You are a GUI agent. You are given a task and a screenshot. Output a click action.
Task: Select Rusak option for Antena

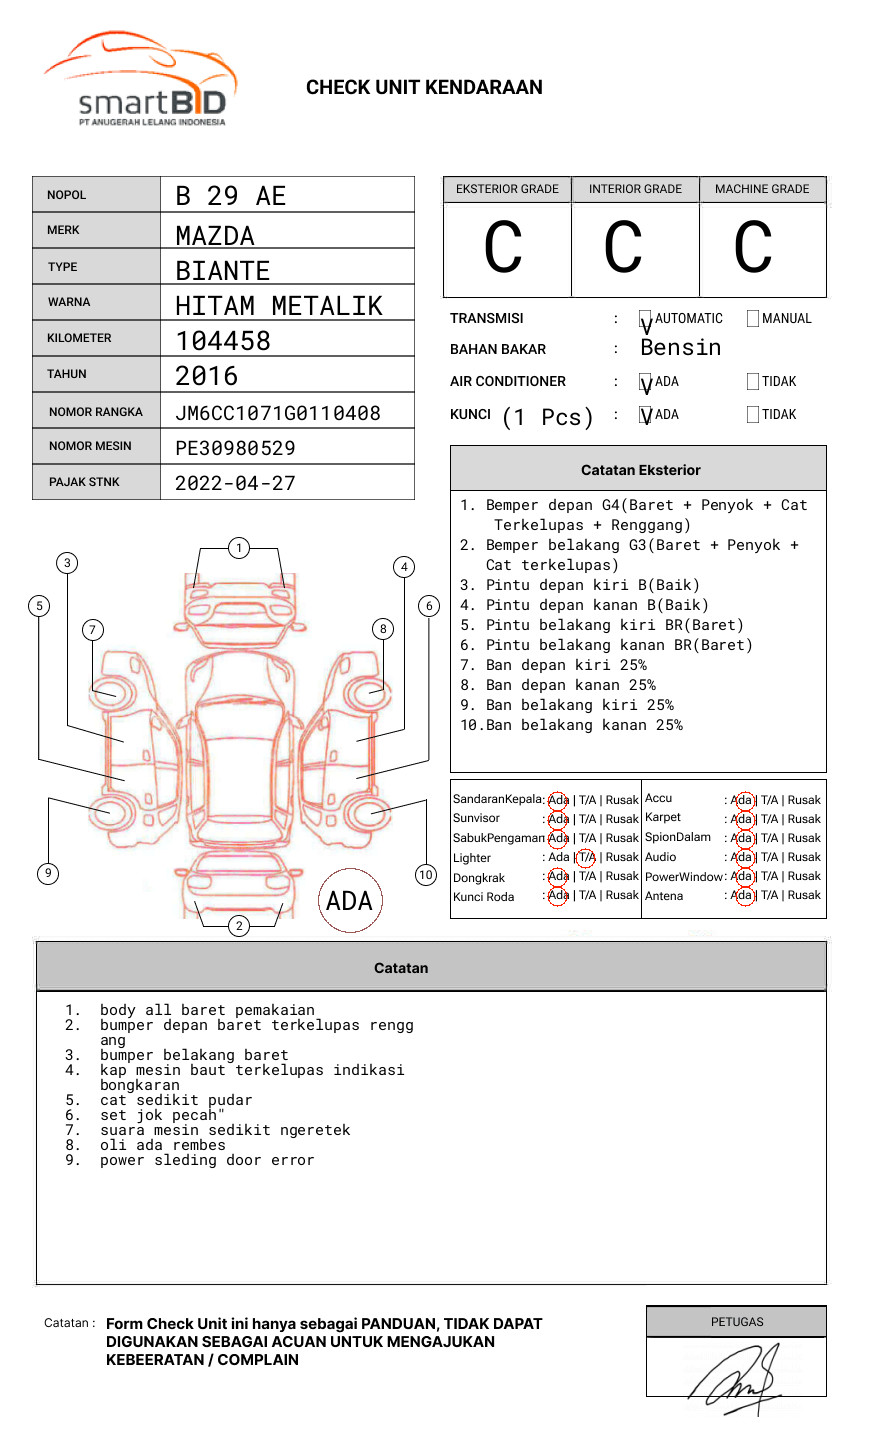[804, 895]
